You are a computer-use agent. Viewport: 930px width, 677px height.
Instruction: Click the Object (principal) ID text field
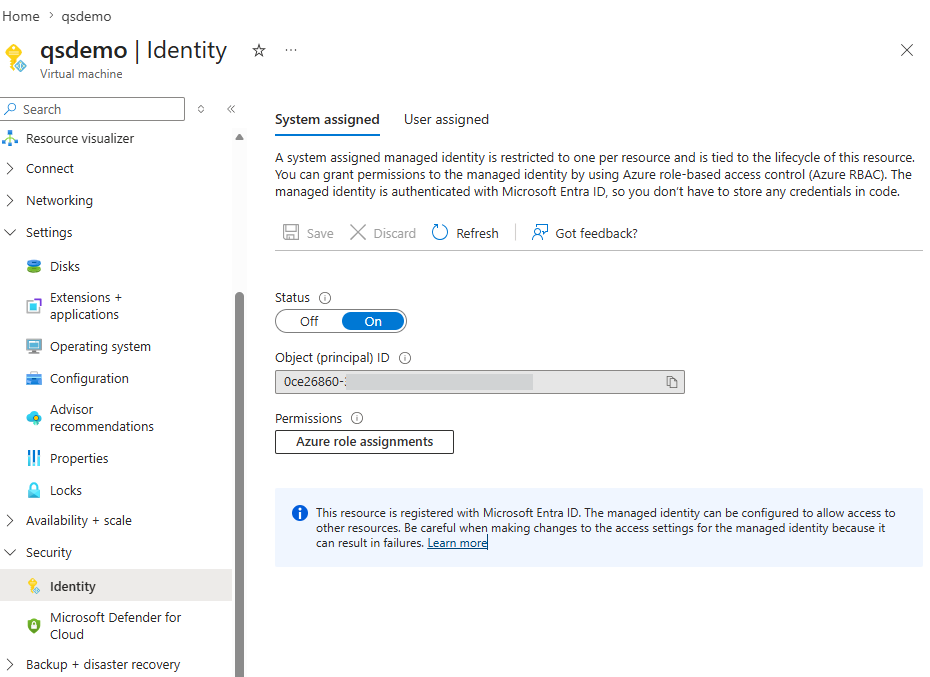coord(480,382)
